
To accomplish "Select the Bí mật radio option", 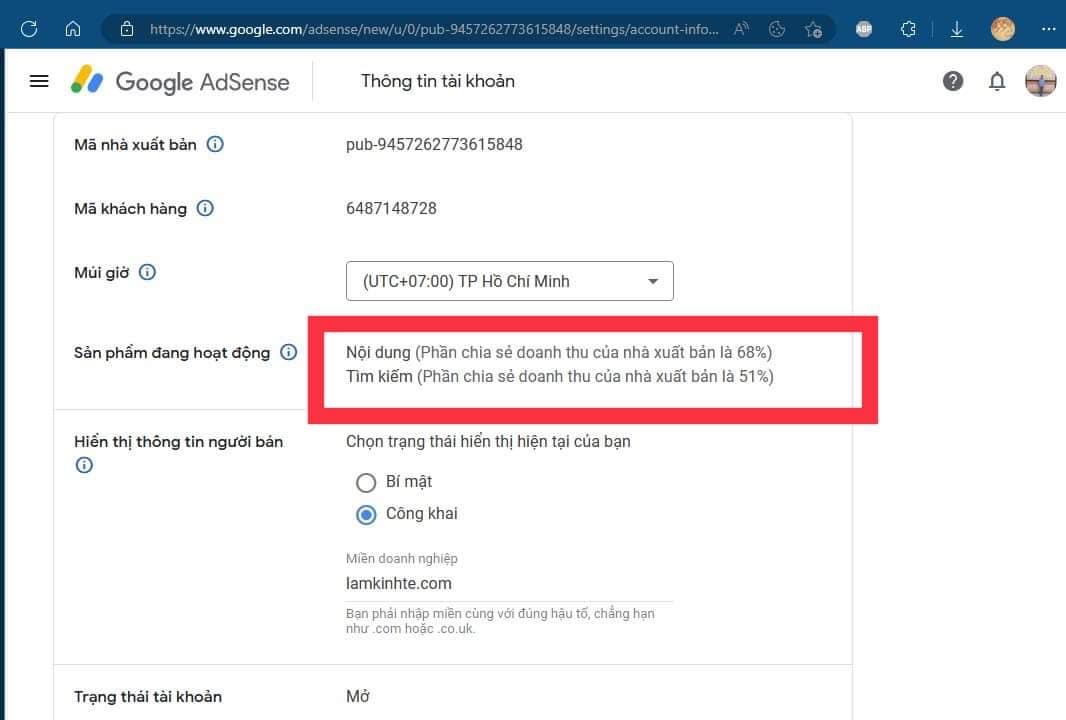I will tap(366, 483).
